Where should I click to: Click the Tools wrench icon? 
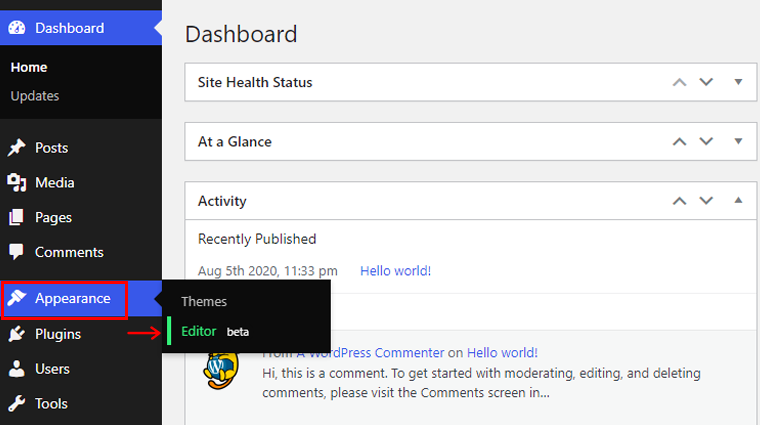tap(17, 404)
